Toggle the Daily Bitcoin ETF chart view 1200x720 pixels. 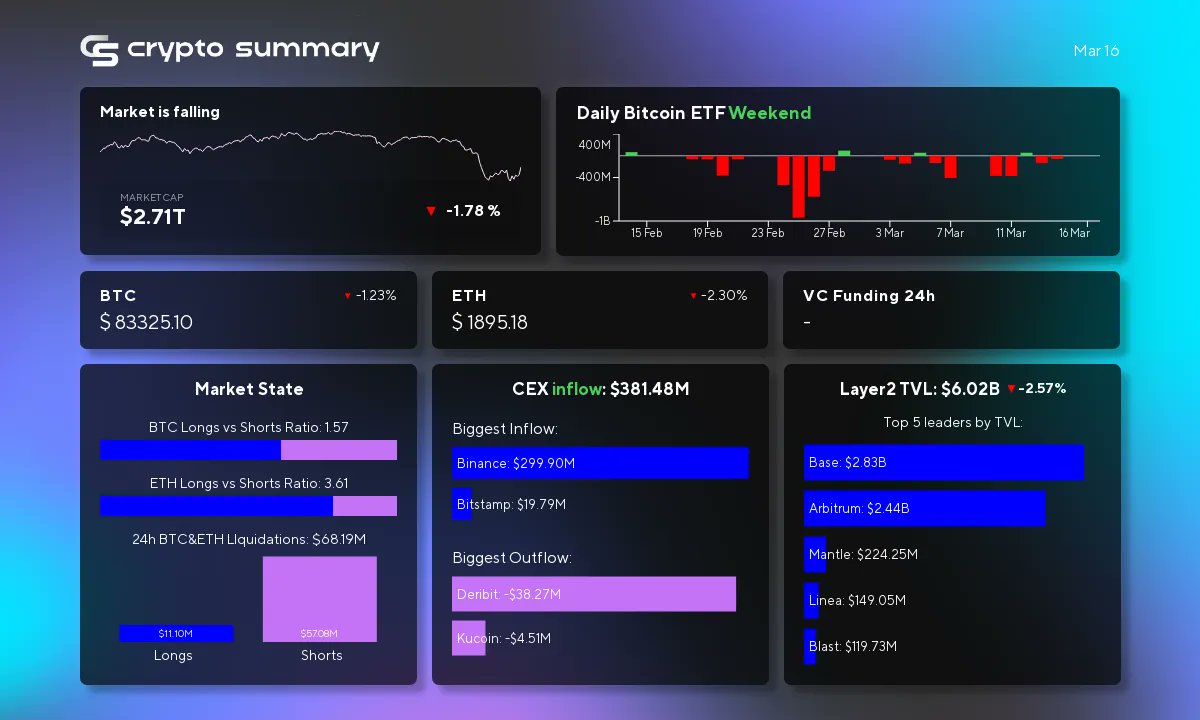point(838,170)
